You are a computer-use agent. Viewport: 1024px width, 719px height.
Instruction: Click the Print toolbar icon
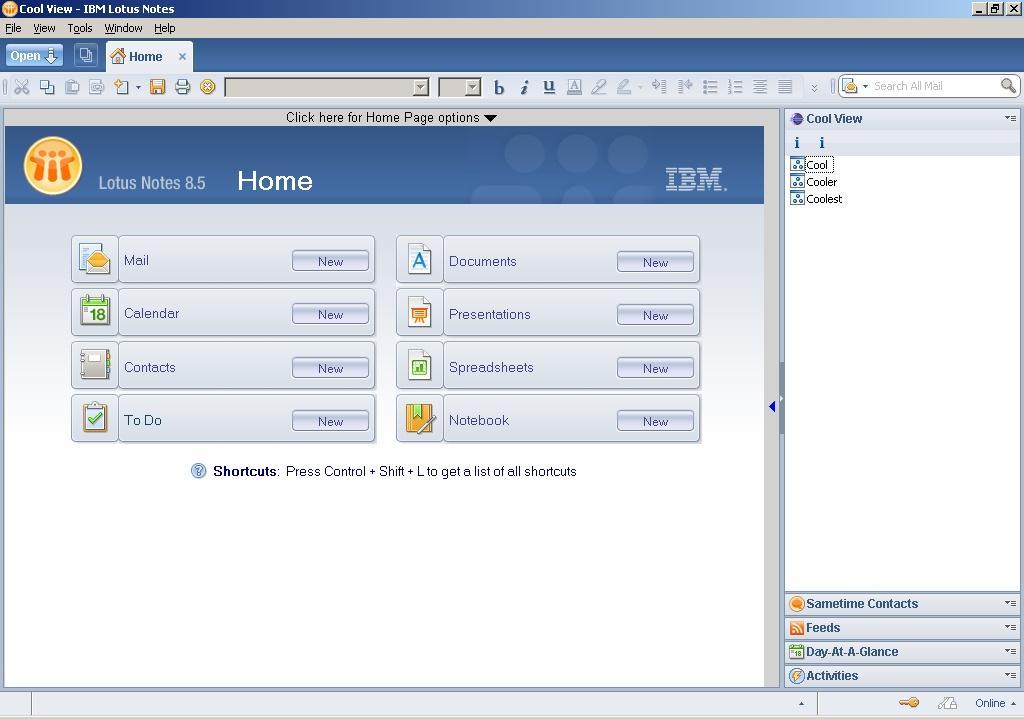[183, 87]
